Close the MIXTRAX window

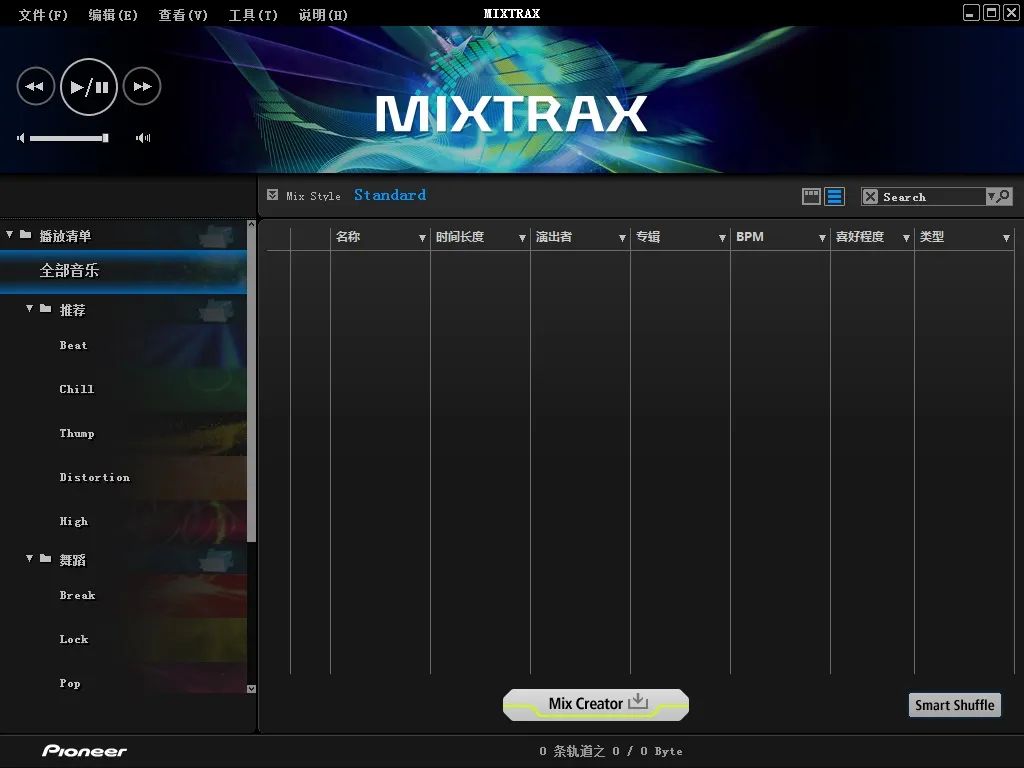(x=1011, y=12)
